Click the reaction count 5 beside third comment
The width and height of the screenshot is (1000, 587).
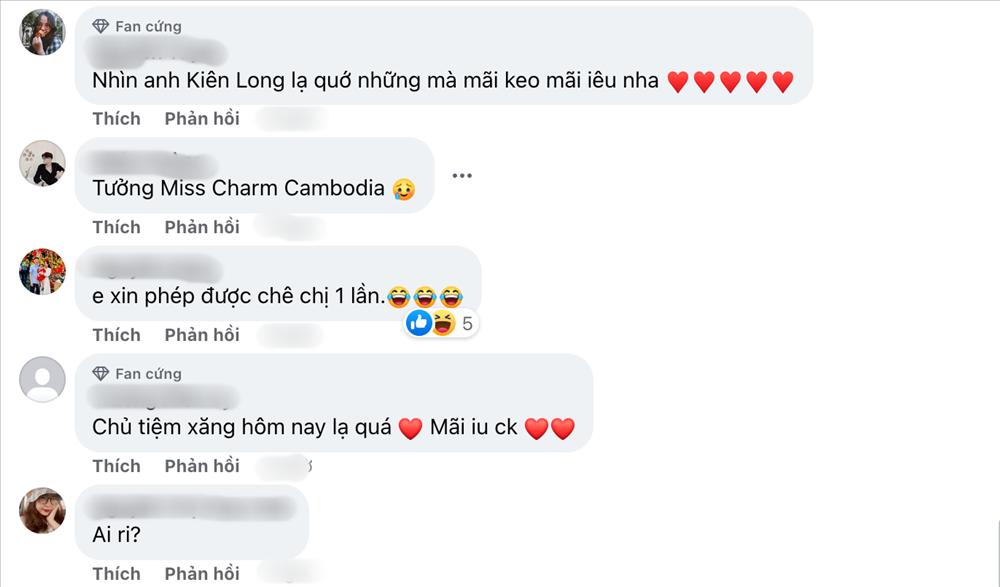coord(465,323)
